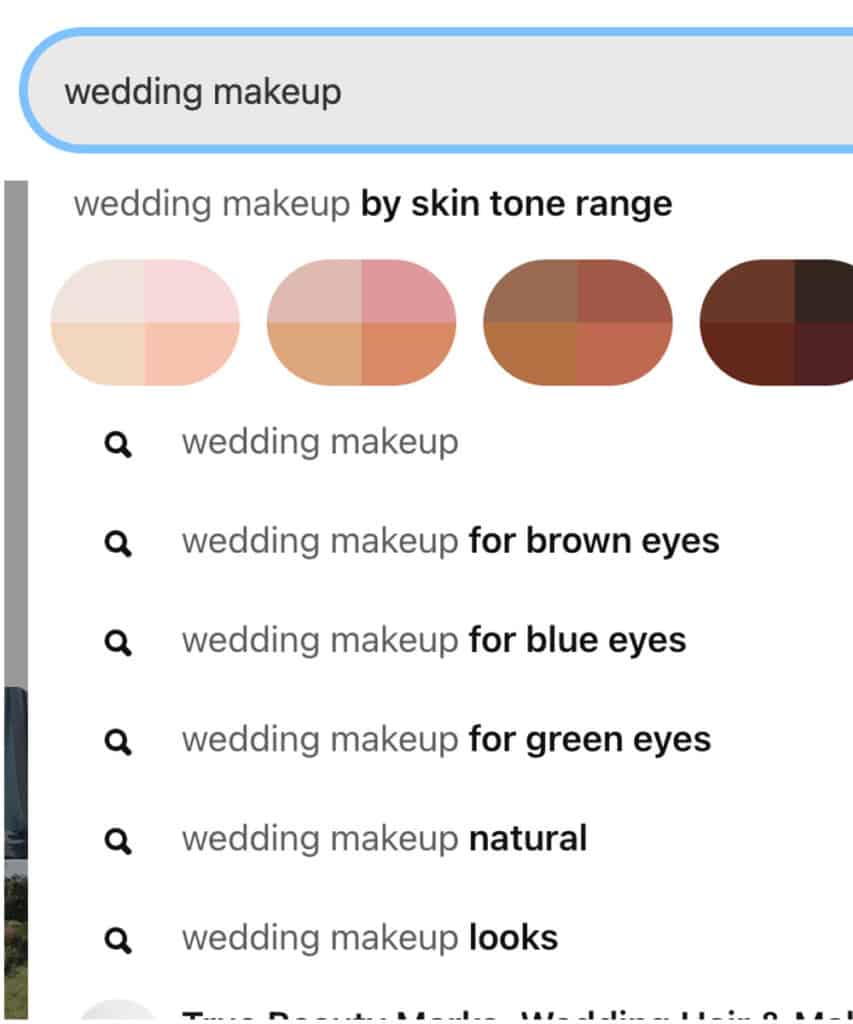This screenshot has height=1024, width=853.
Task: Click search icon next to "natural" suggestion
Action: (x=118, y=840)
